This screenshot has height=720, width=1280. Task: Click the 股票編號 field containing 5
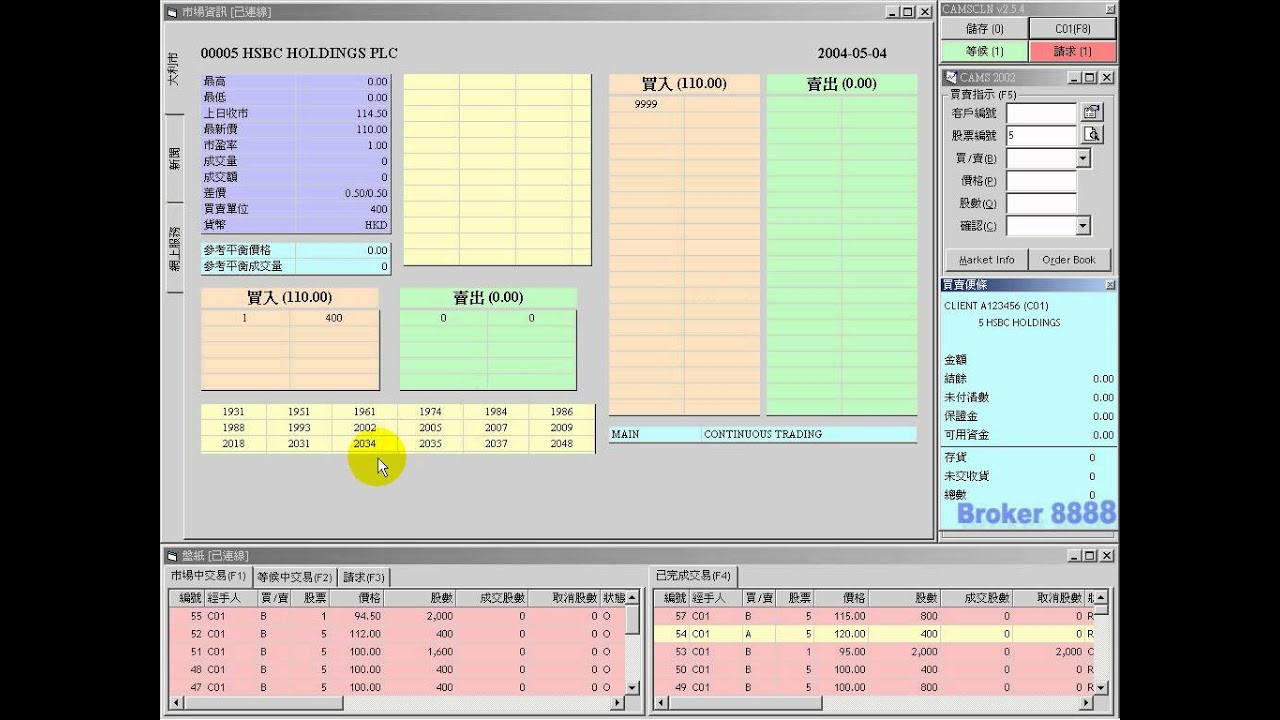[x=1041, y=135]
